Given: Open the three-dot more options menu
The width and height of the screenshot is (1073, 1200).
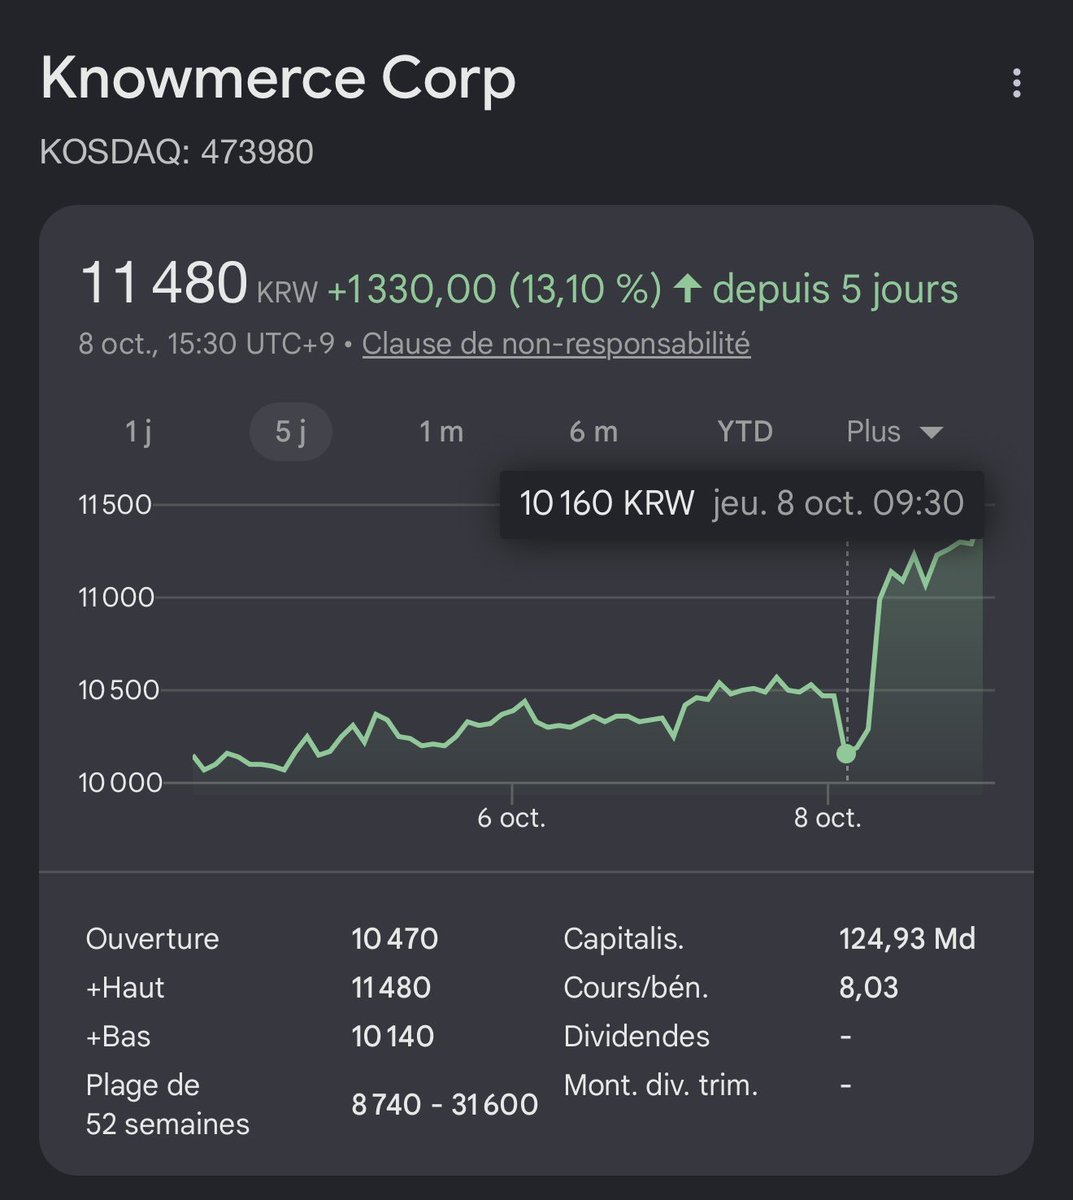Looking at the screenshot, I should (x=1016, y=83).
